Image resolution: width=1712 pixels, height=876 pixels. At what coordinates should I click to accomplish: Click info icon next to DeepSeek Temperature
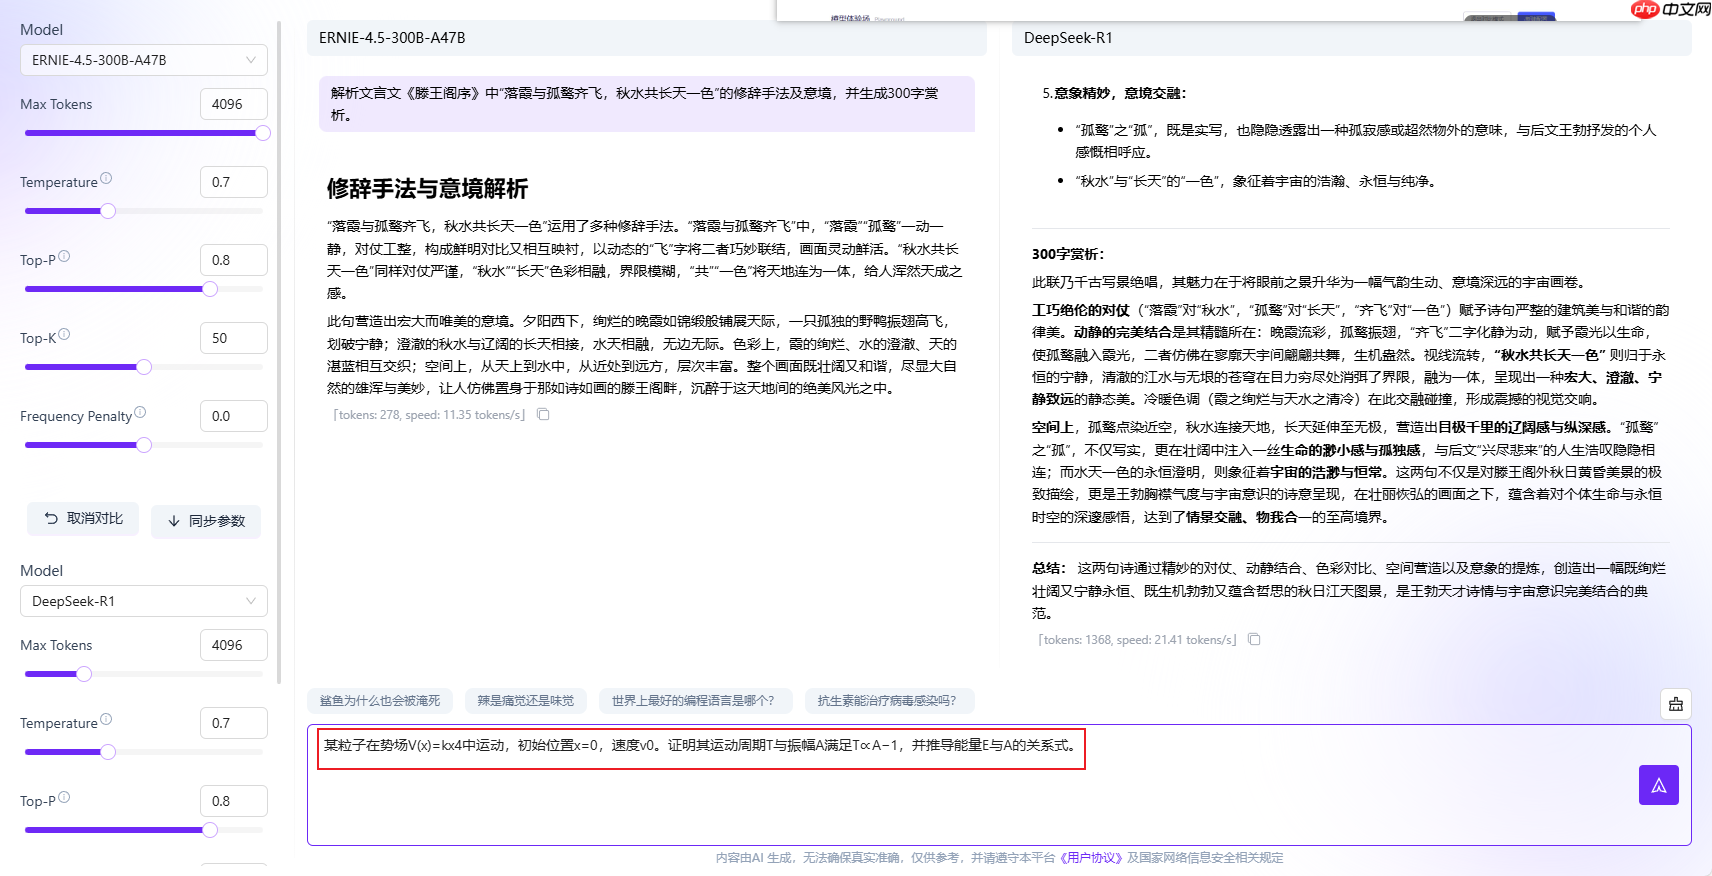106,719
